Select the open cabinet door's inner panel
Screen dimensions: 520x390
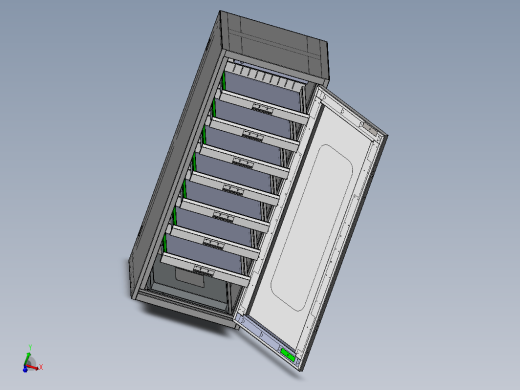(312, 227)
